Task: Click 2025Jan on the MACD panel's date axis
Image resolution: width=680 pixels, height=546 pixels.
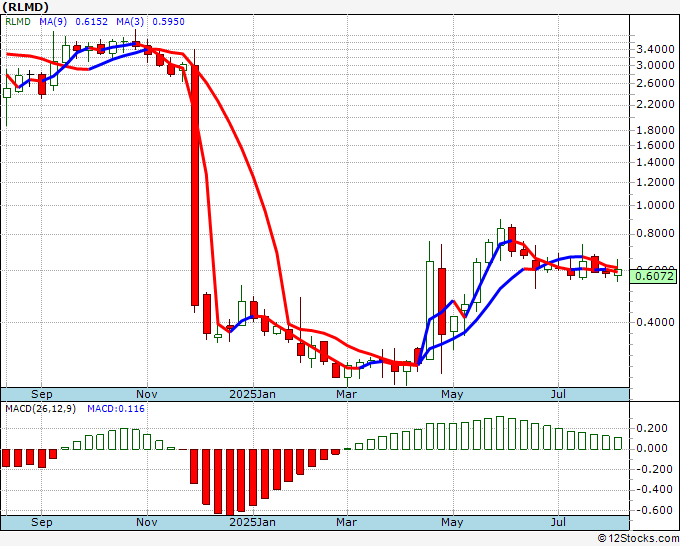Action: [252, 522]
